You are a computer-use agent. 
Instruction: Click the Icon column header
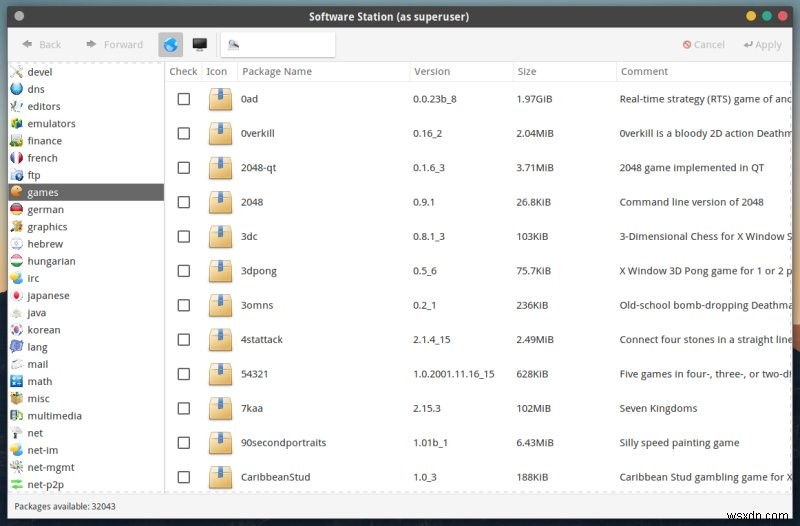[x=219, y=71]
